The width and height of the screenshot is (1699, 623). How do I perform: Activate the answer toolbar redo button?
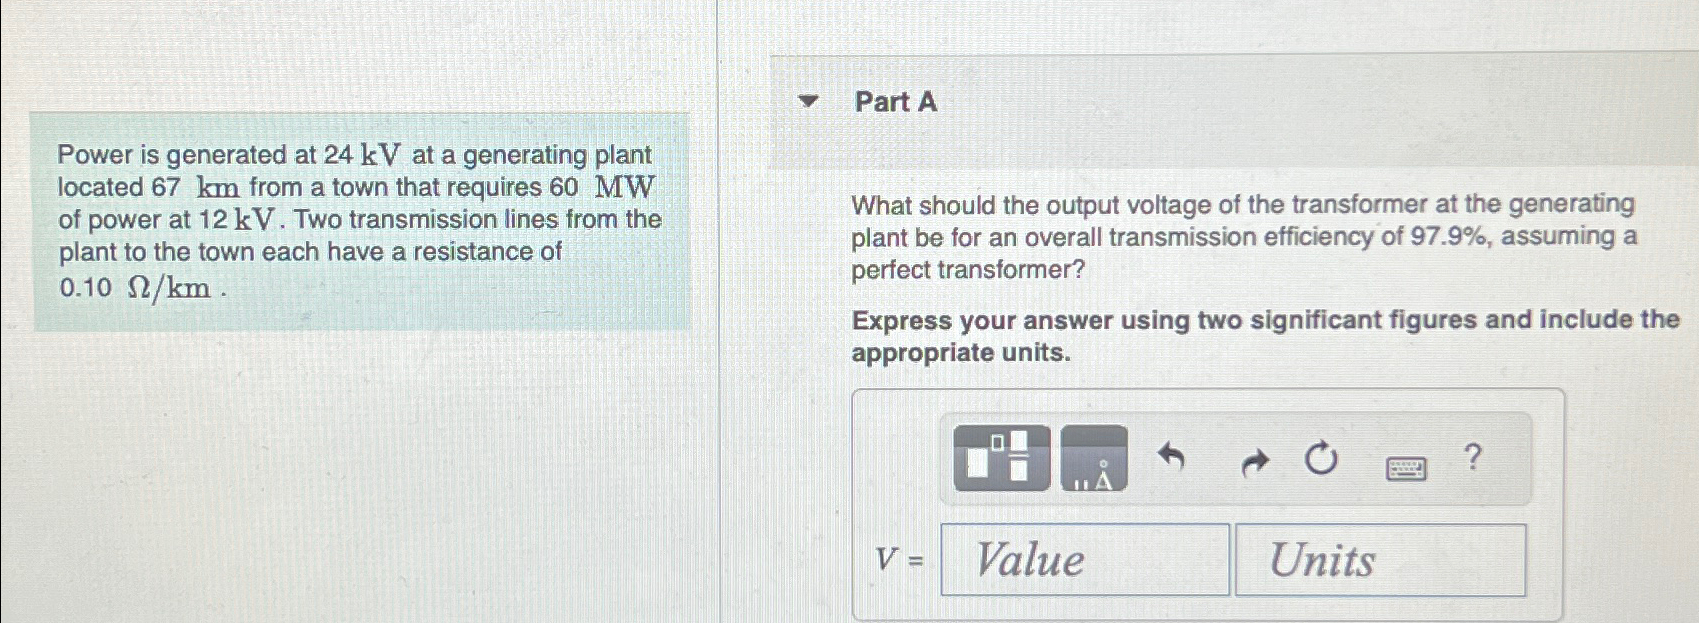pyautogui.click(x=1256, y=460)
